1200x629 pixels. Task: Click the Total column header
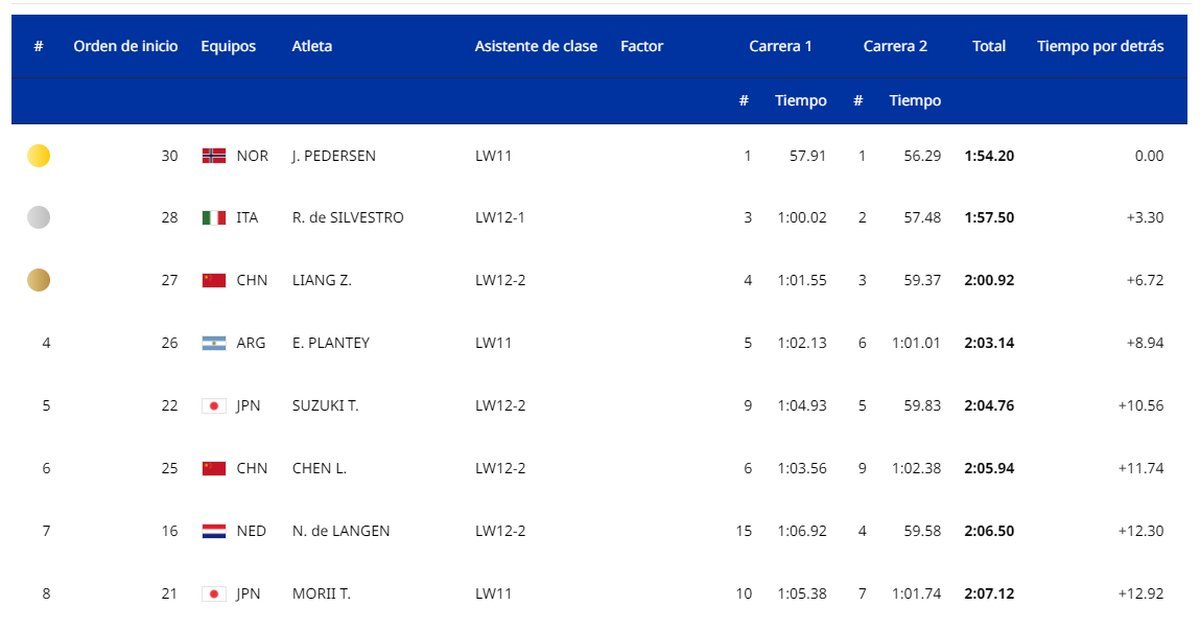click(x=989, y=46)
